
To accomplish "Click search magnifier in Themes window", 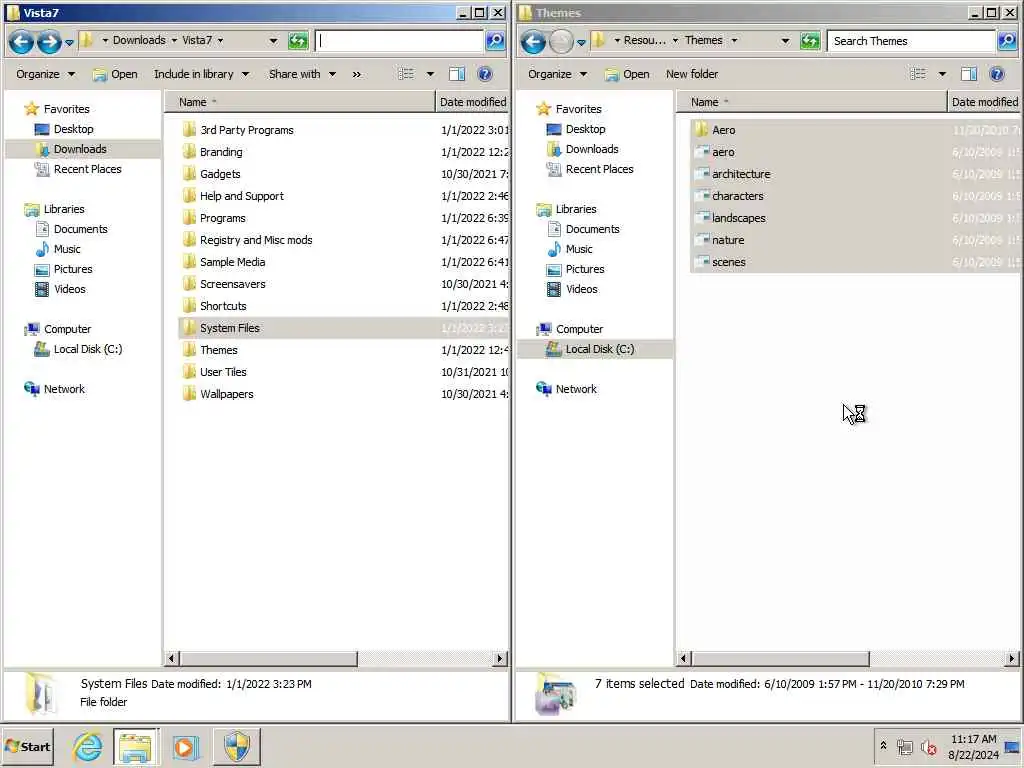I will click(x=1008, y=41).
